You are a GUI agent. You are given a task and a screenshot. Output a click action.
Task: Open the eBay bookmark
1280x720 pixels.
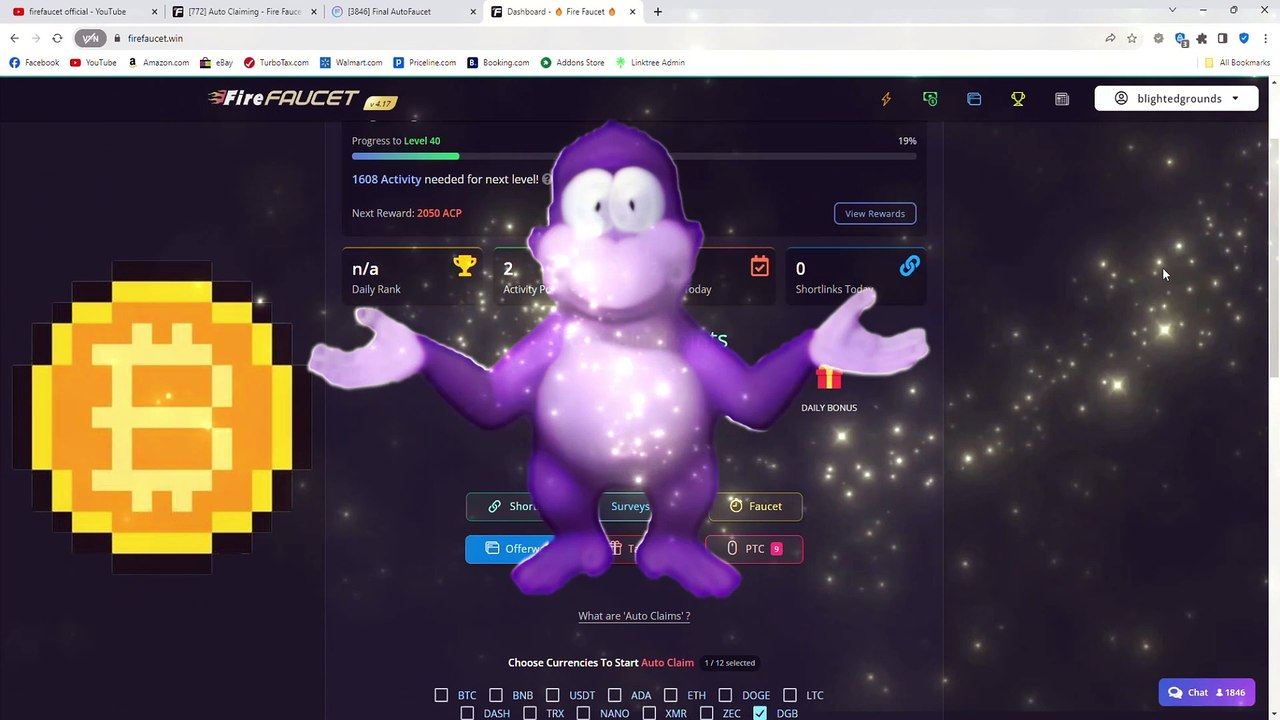[216, 62]
